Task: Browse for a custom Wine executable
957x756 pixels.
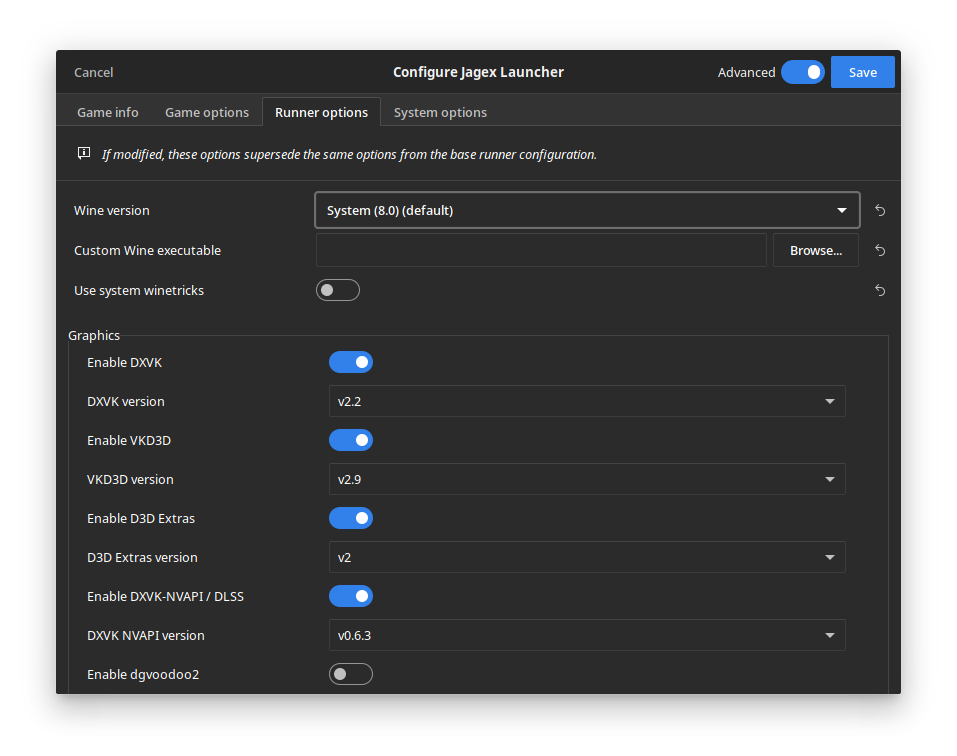Action: (x=815, y=250)
